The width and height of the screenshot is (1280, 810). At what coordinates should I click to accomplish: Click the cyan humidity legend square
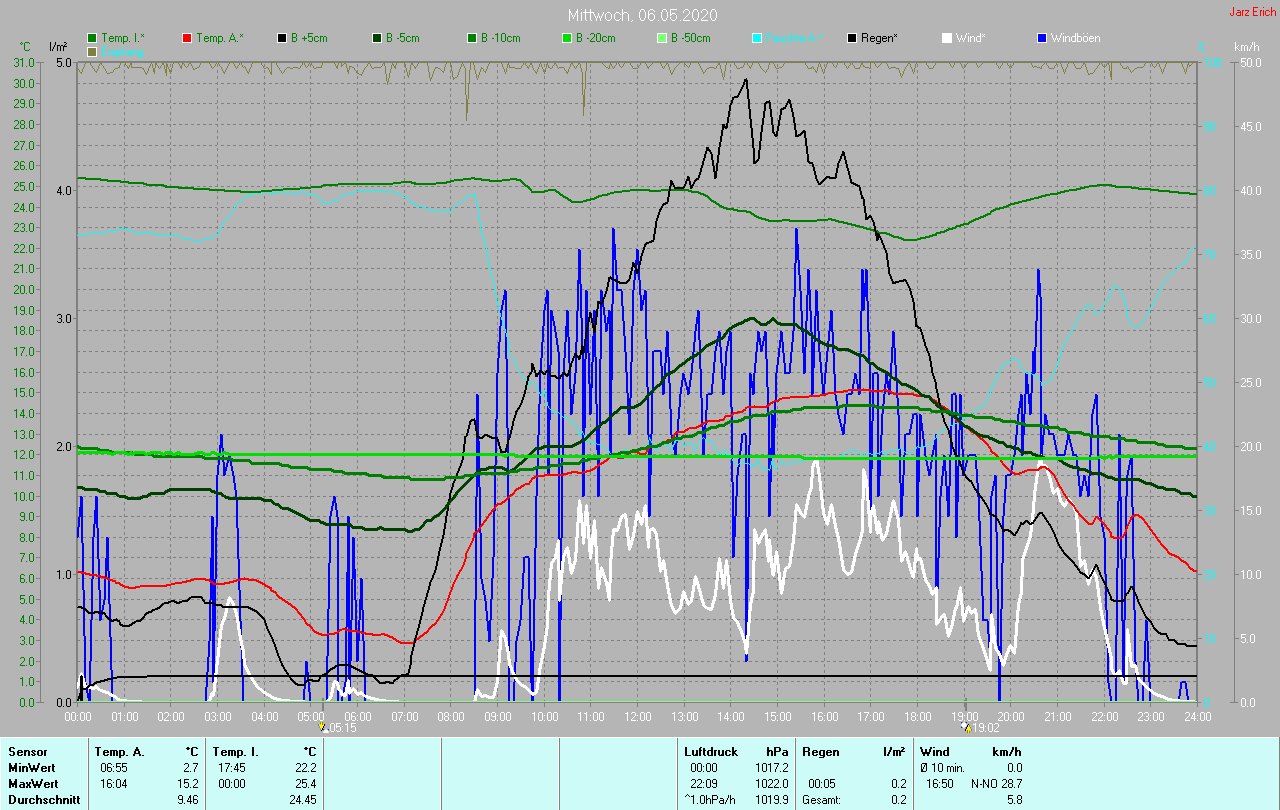[x=757, y=38]
